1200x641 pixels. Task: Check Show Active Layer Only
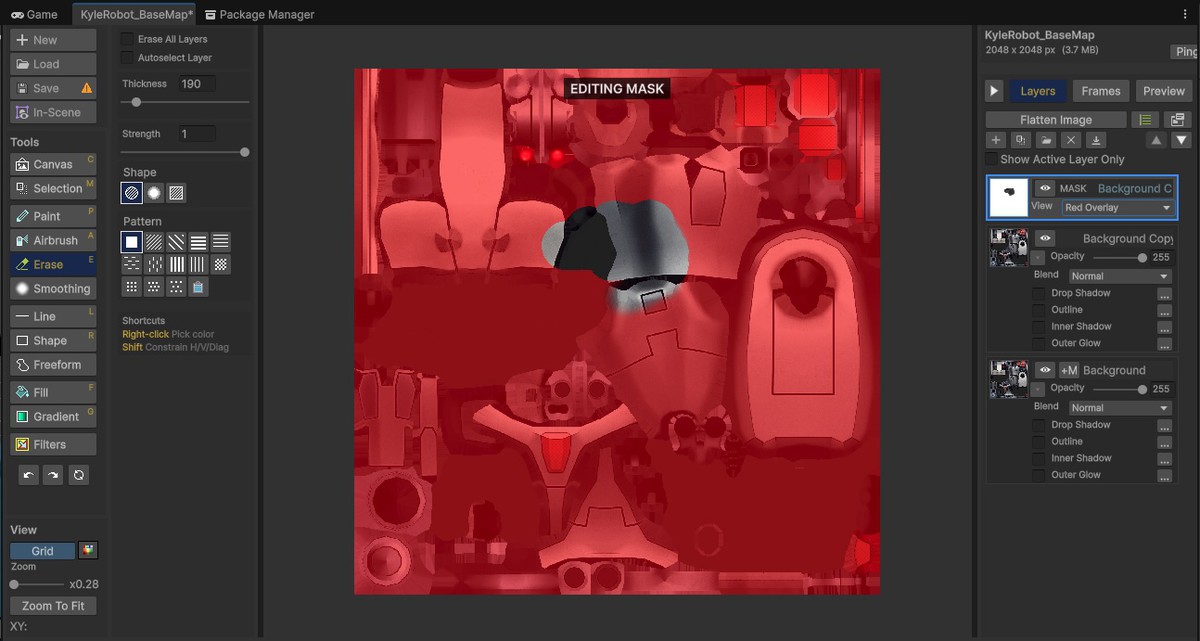pos(991,159)
